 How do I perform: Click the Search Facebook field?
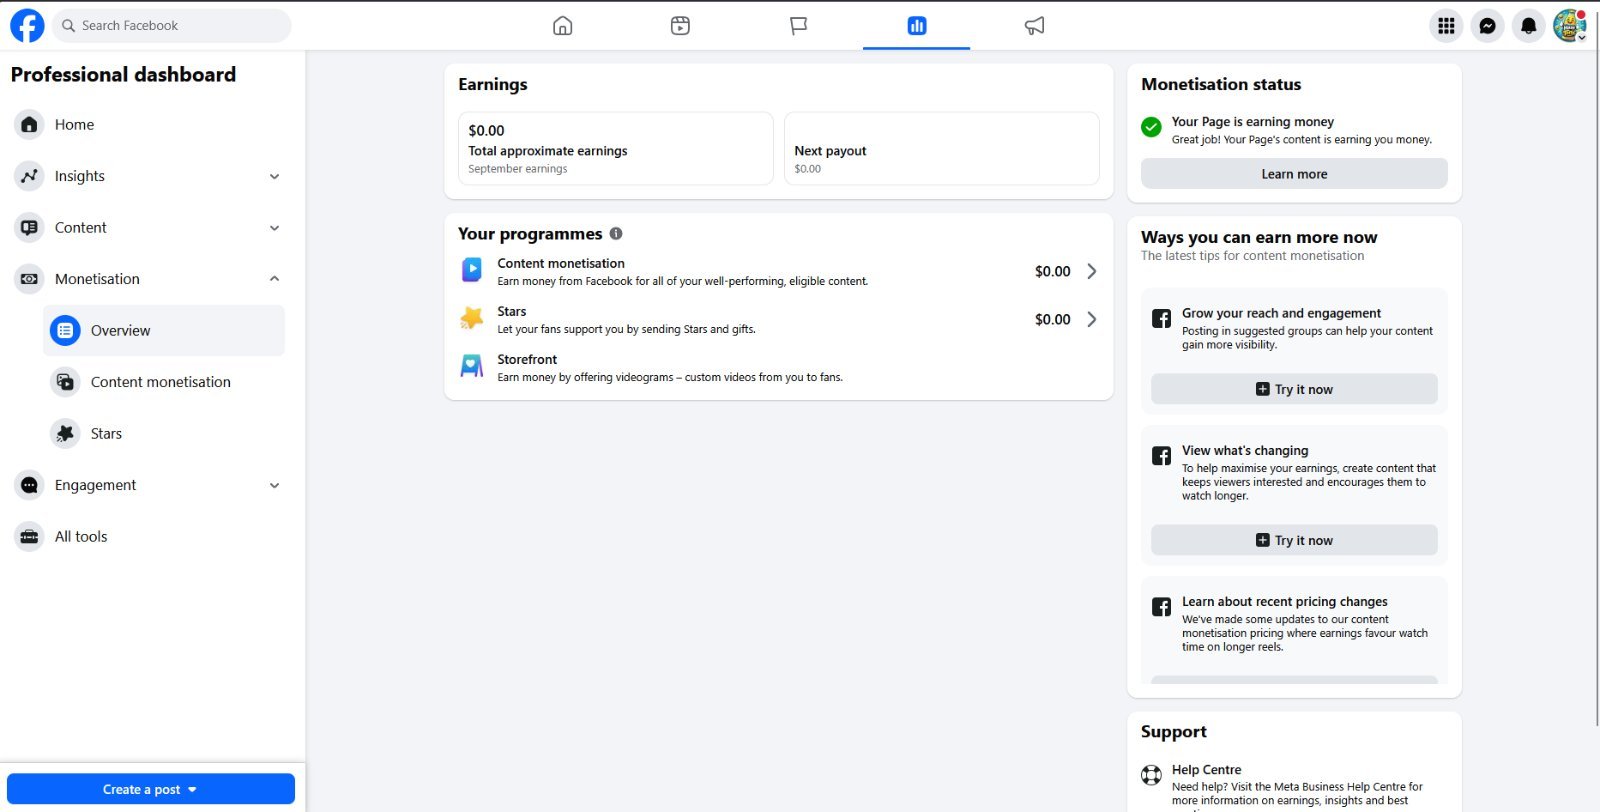(x=171, y=26)
